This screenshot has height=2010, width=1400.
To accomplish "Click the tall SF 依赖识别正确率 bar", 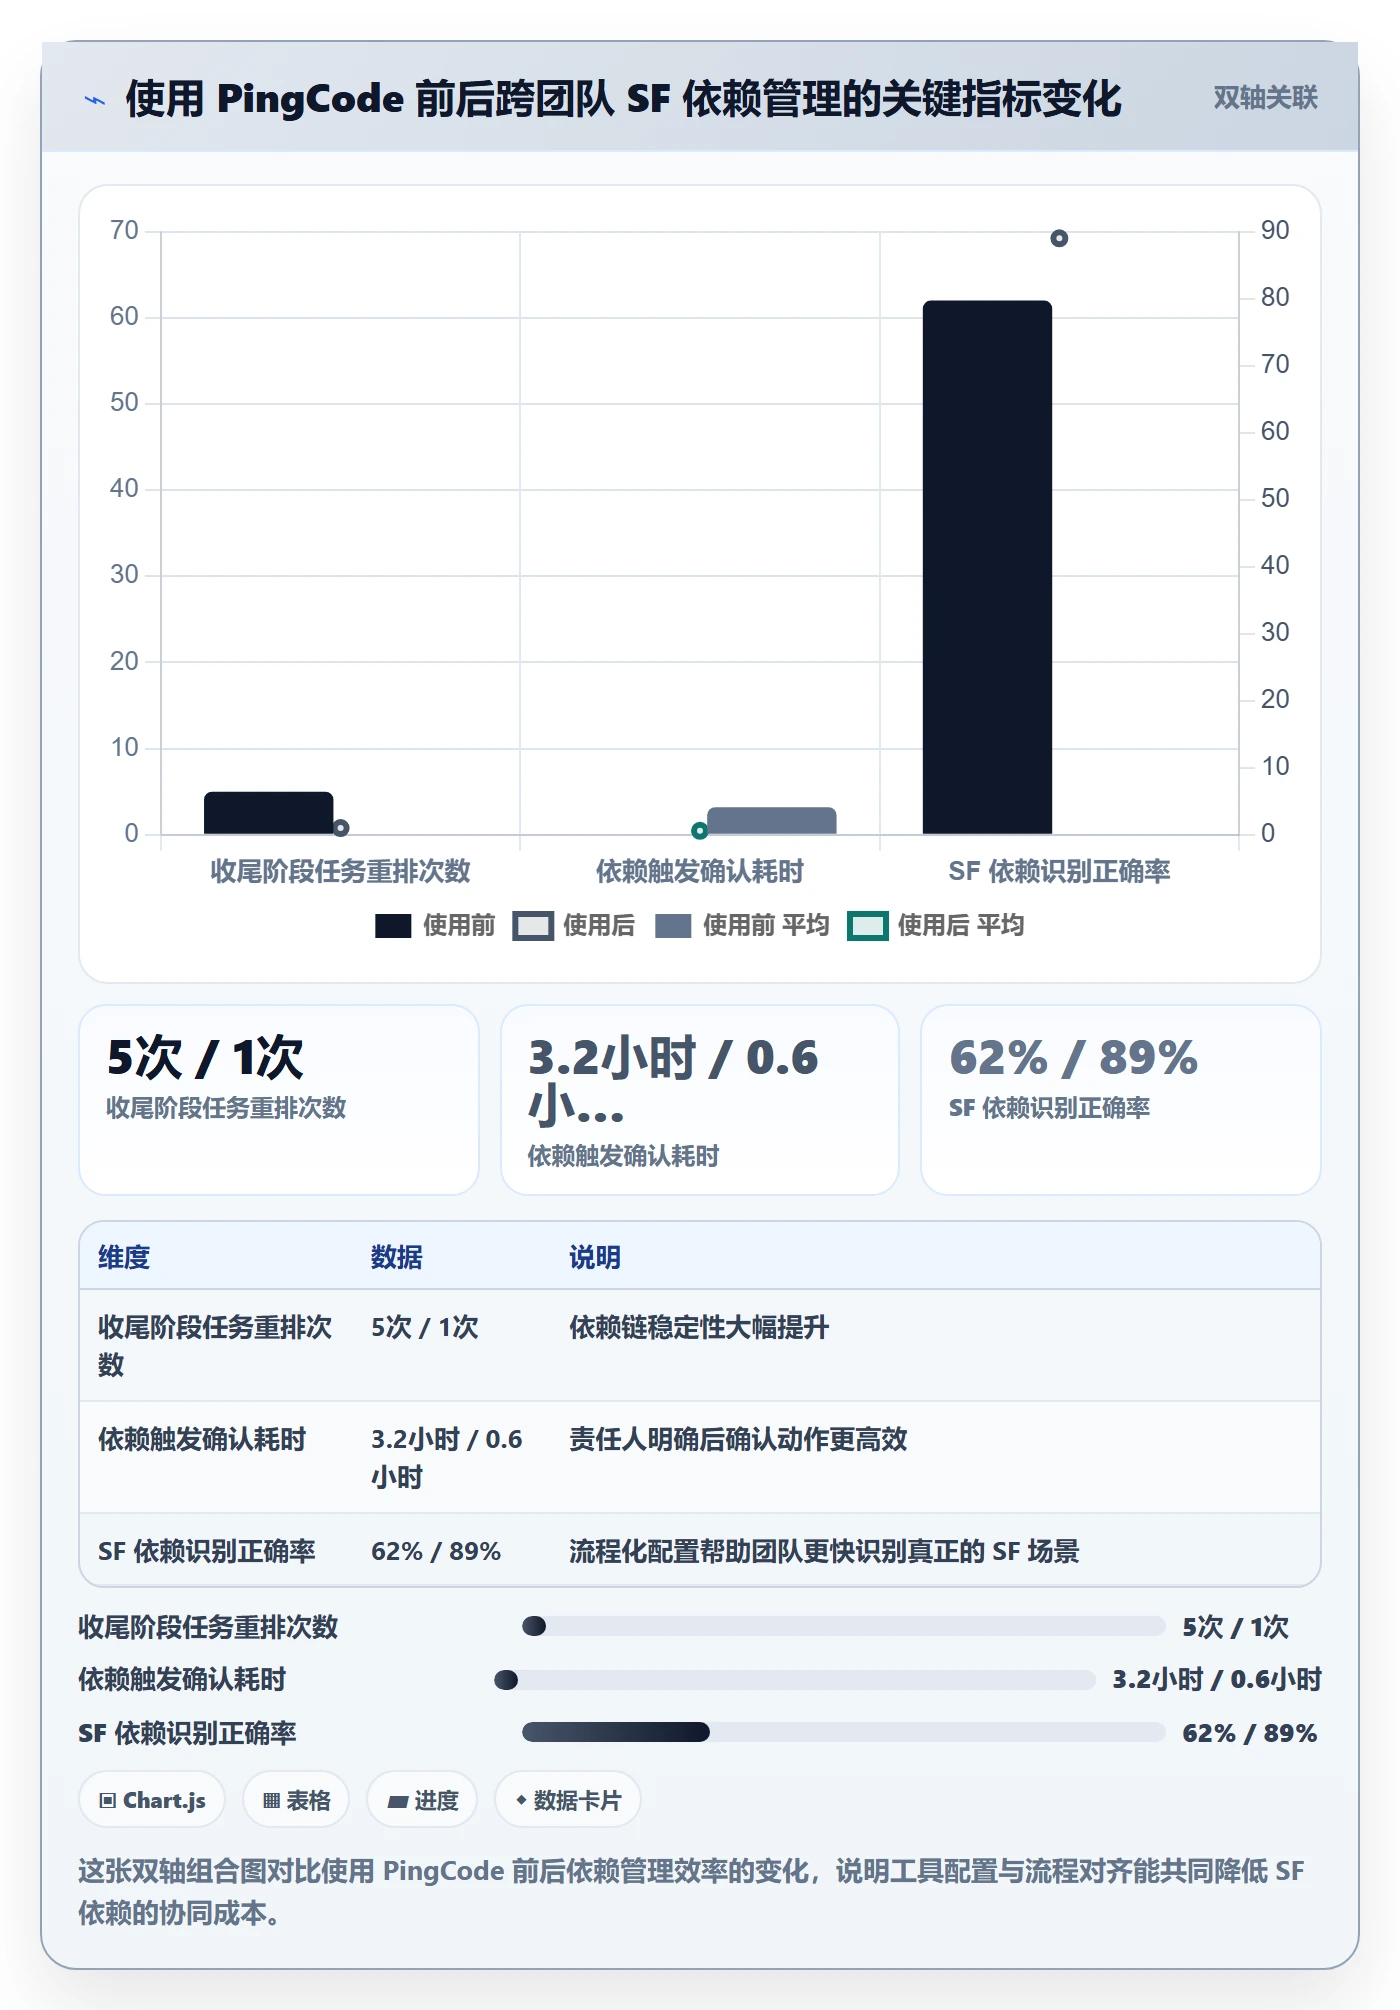I will pos(987,567).
